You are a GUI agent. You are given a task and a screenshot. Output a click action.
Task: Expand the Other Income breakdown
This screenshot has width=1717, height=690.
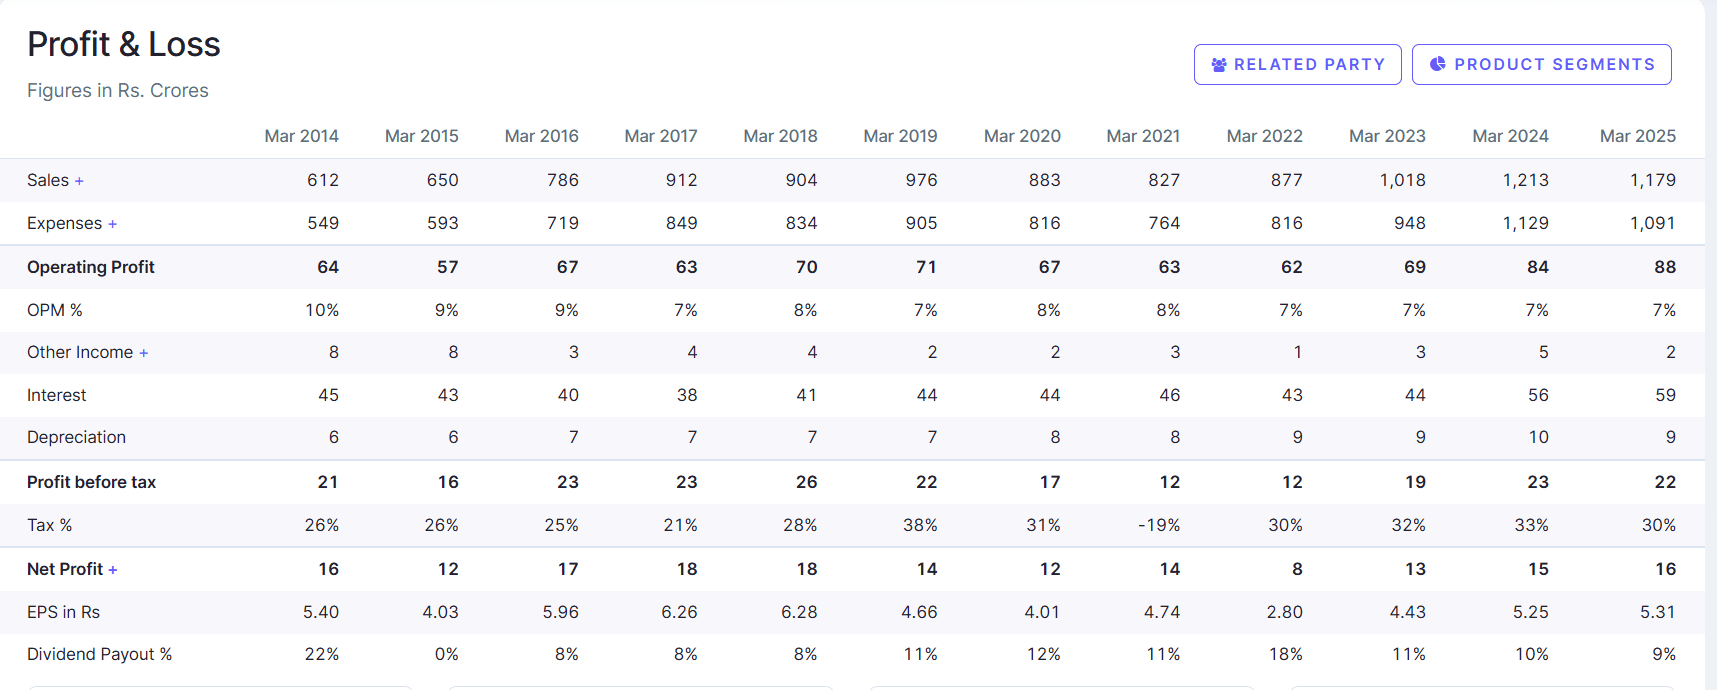coord(146,352)
